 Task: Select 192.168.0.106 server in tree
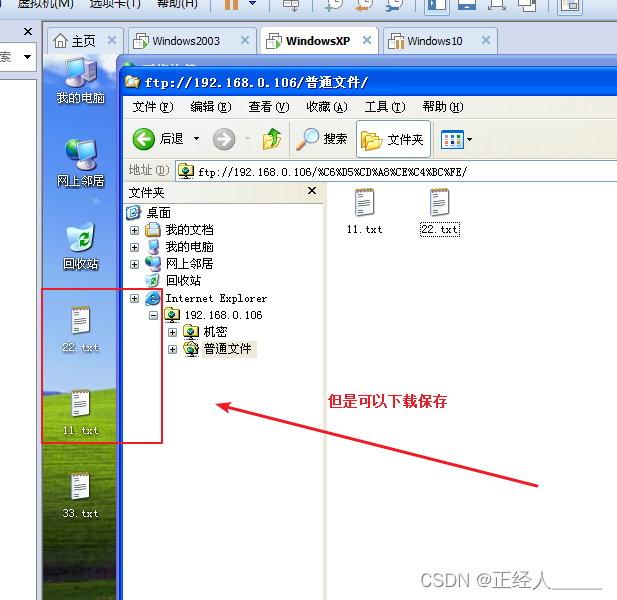coord(223,315)
